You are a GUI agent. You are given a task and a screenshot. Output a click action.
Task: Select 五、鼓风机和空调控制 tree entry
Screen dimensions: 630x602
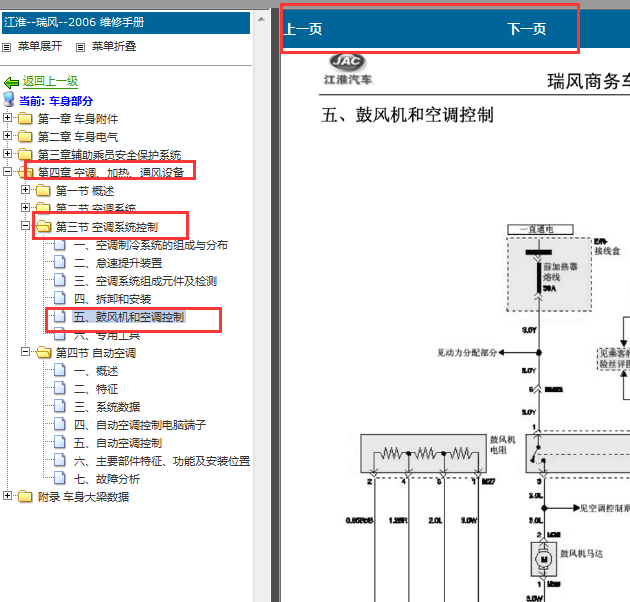click(x=129, y=317)
